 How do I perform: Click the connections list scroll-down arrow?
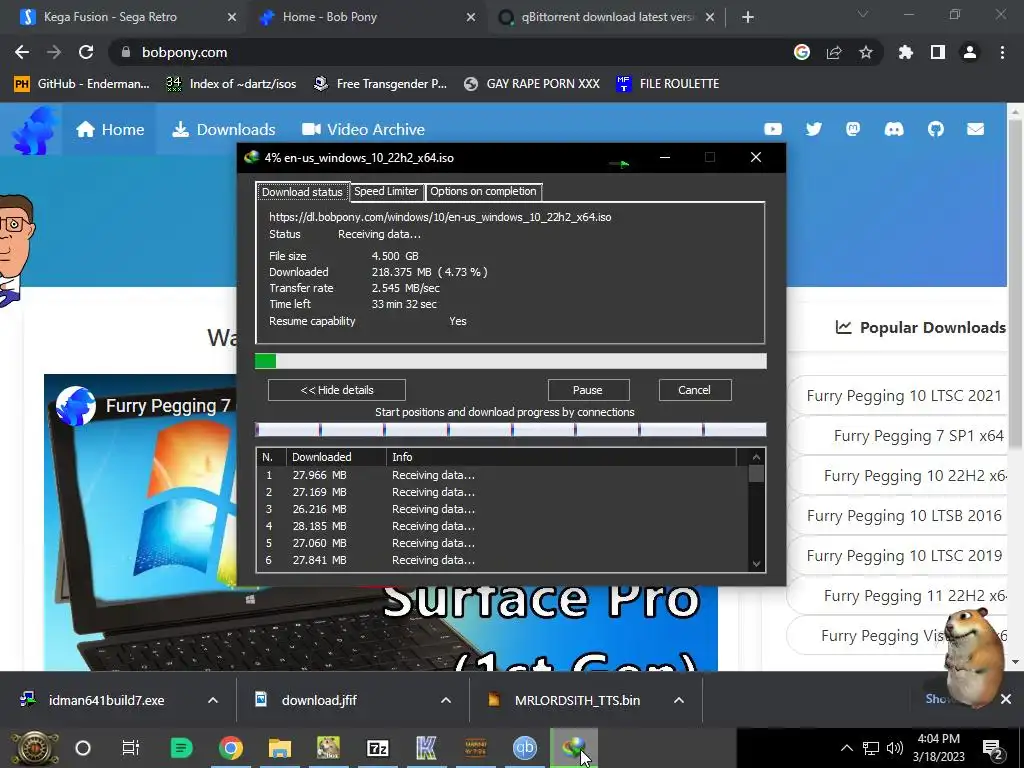(756, 564)
